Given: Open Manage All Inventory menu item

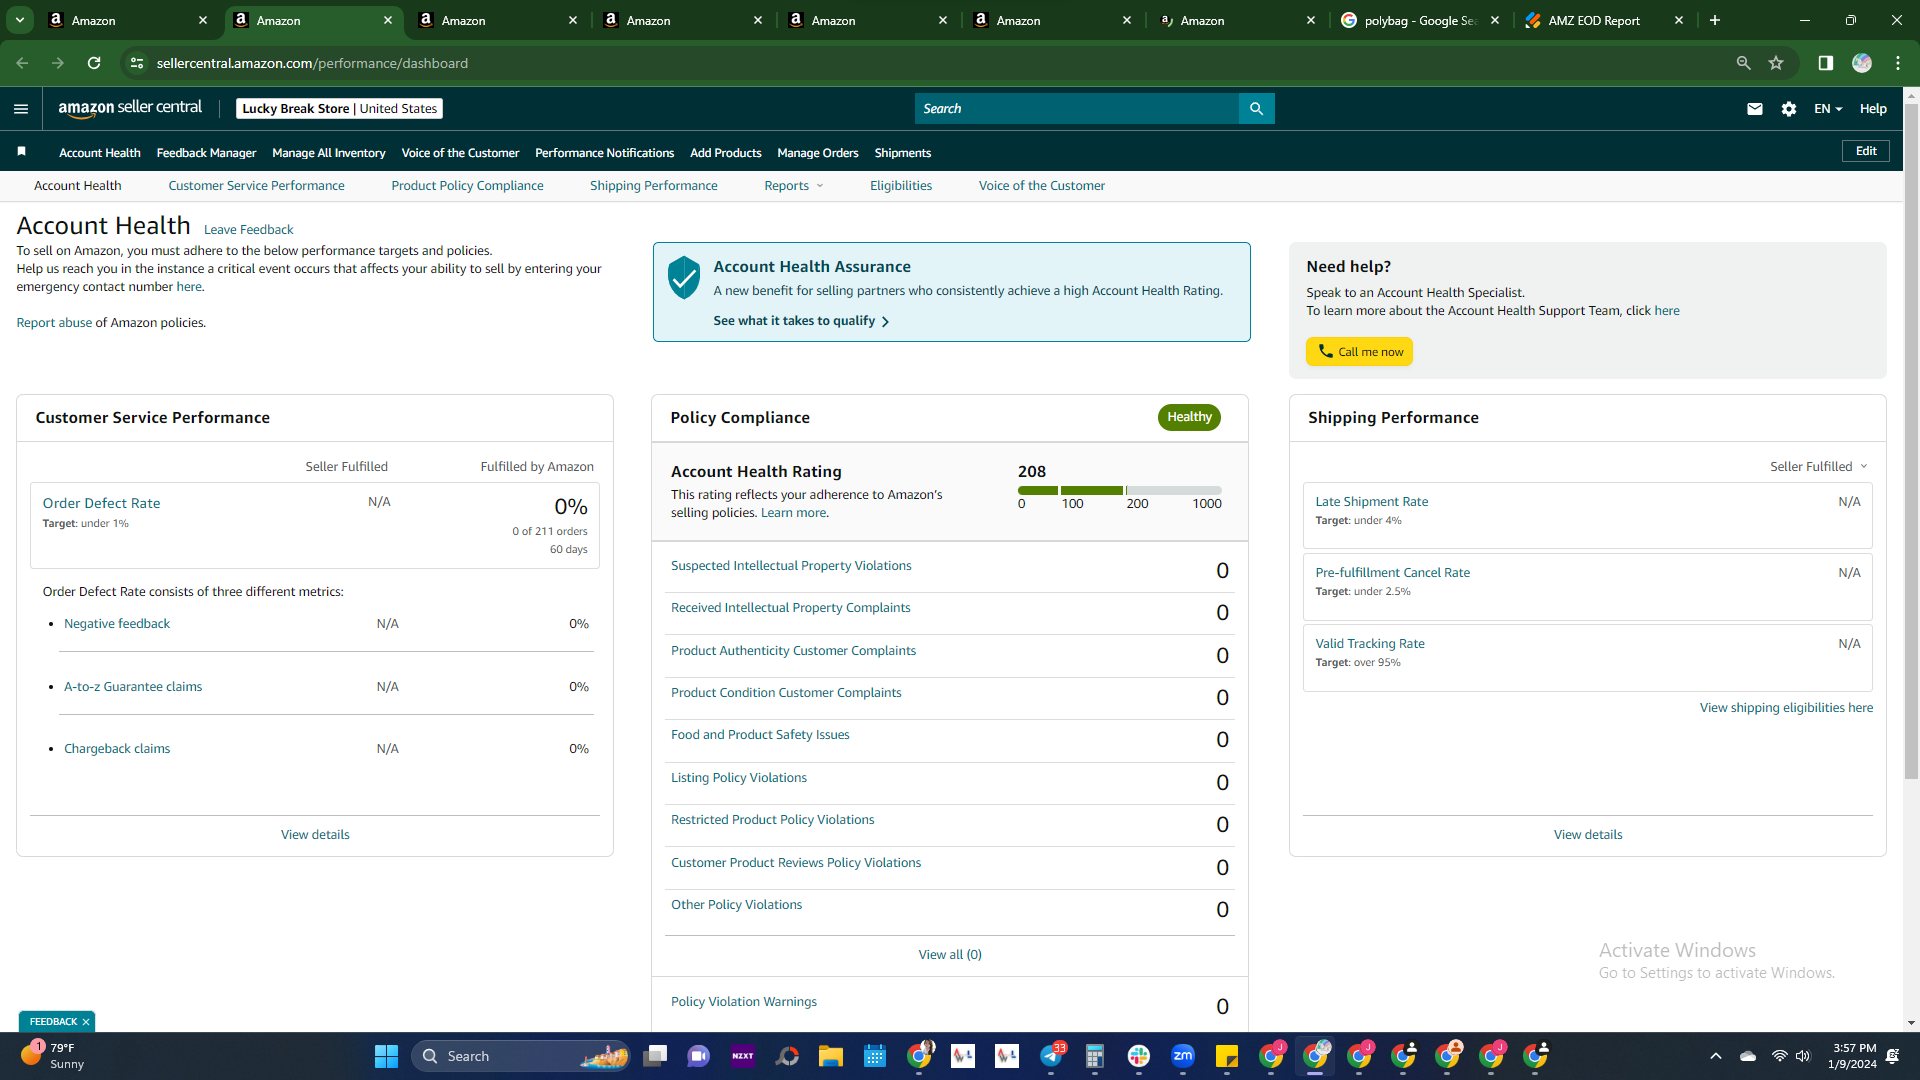Looking at the screenshot, I should (328, 153).
